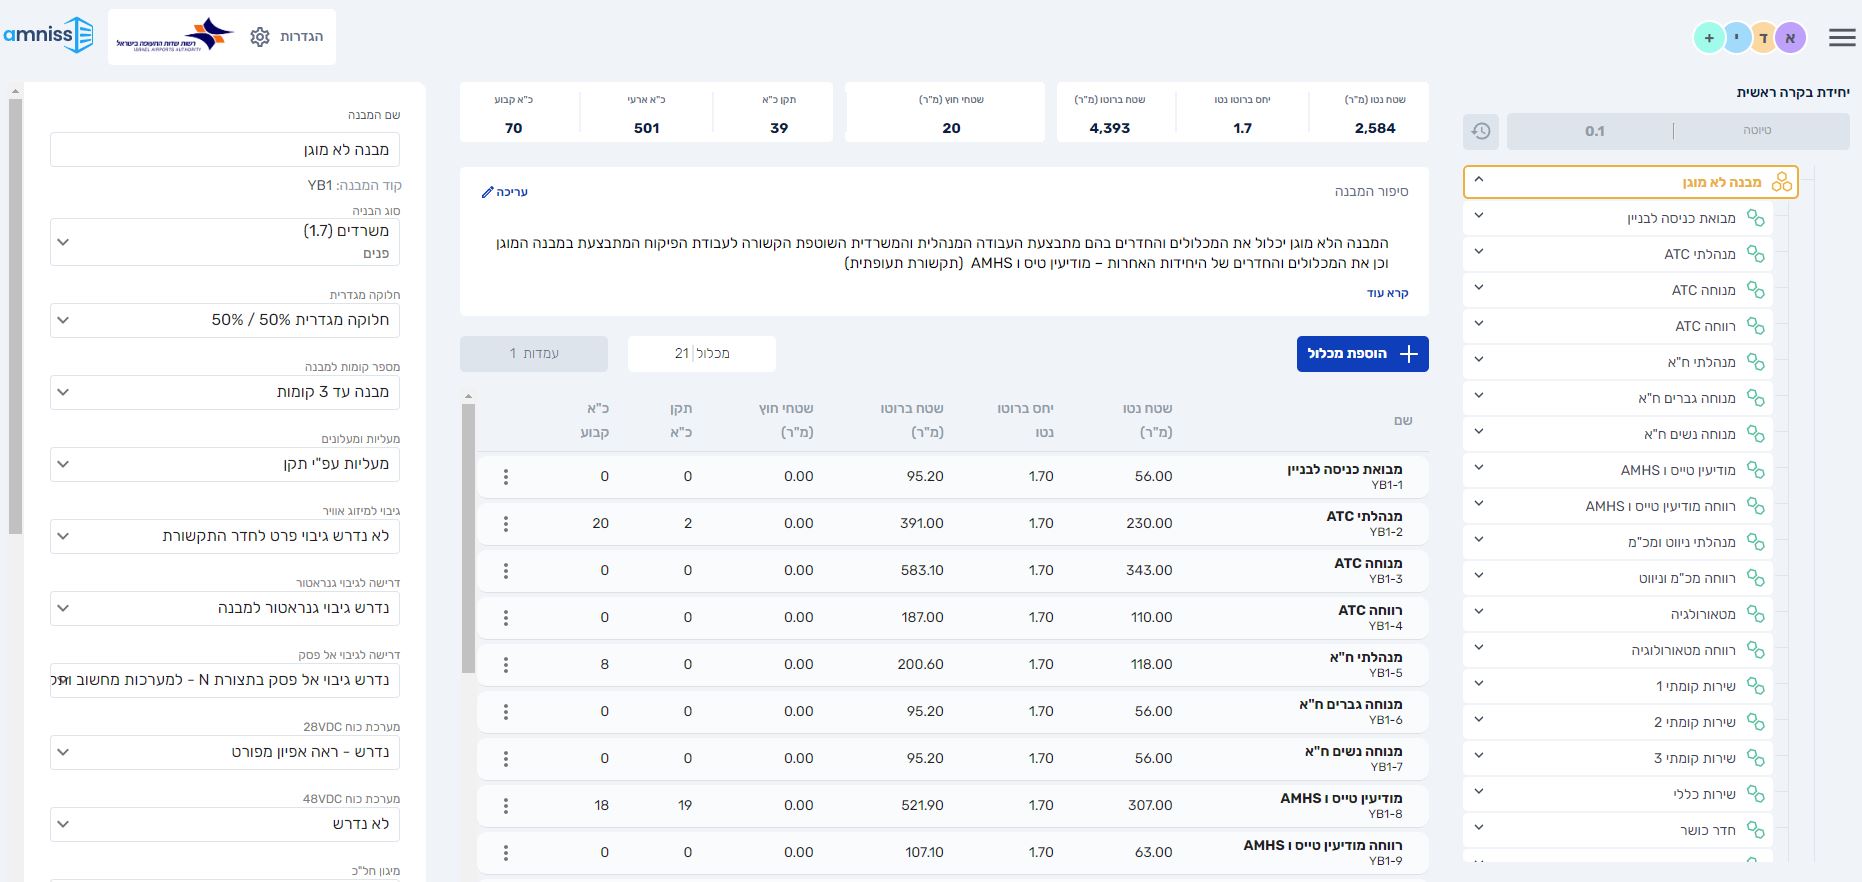
Task: Open three-dot menu for מנוחה נשים ח"א row
Action: coord(506,759)
